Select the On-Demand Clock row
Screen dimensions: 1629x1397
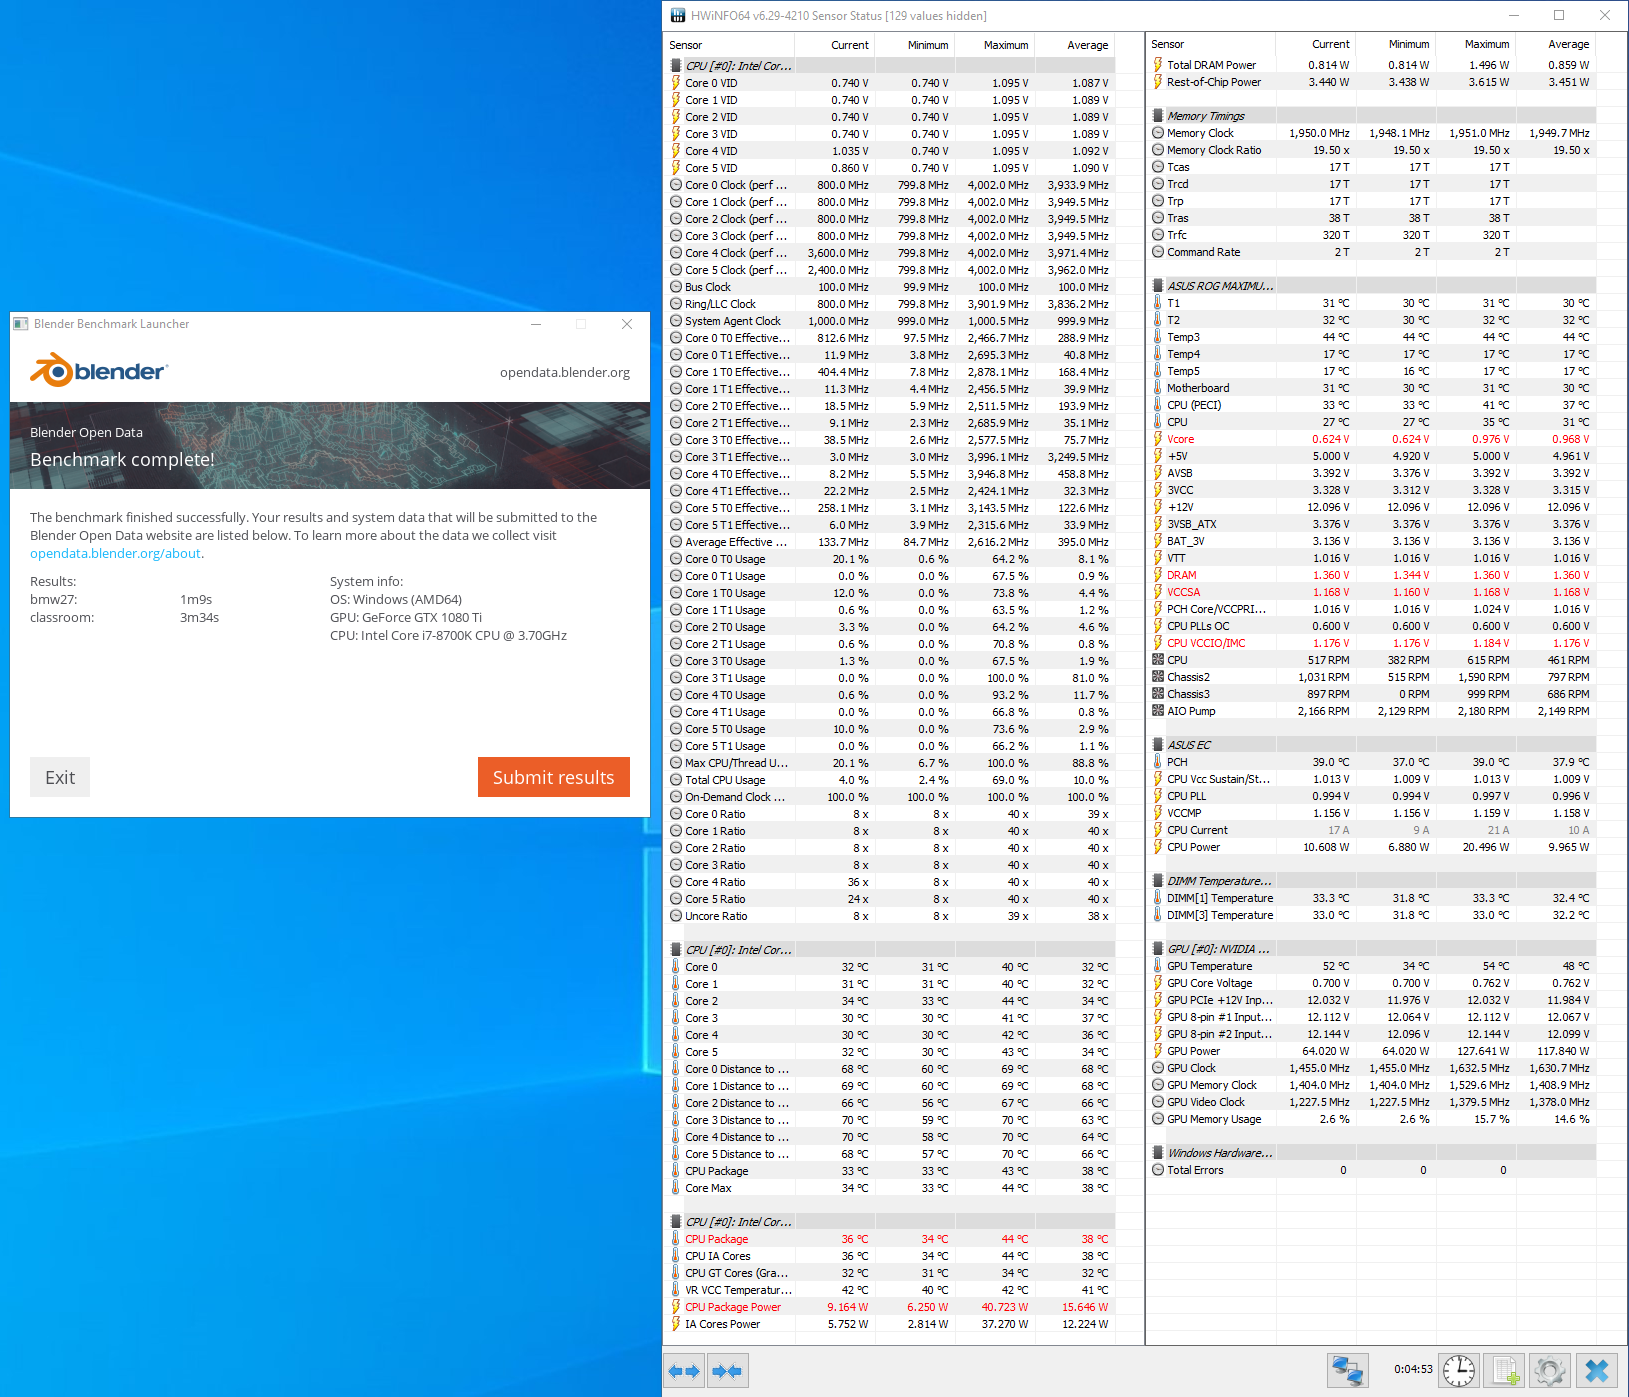coord(890,797)
